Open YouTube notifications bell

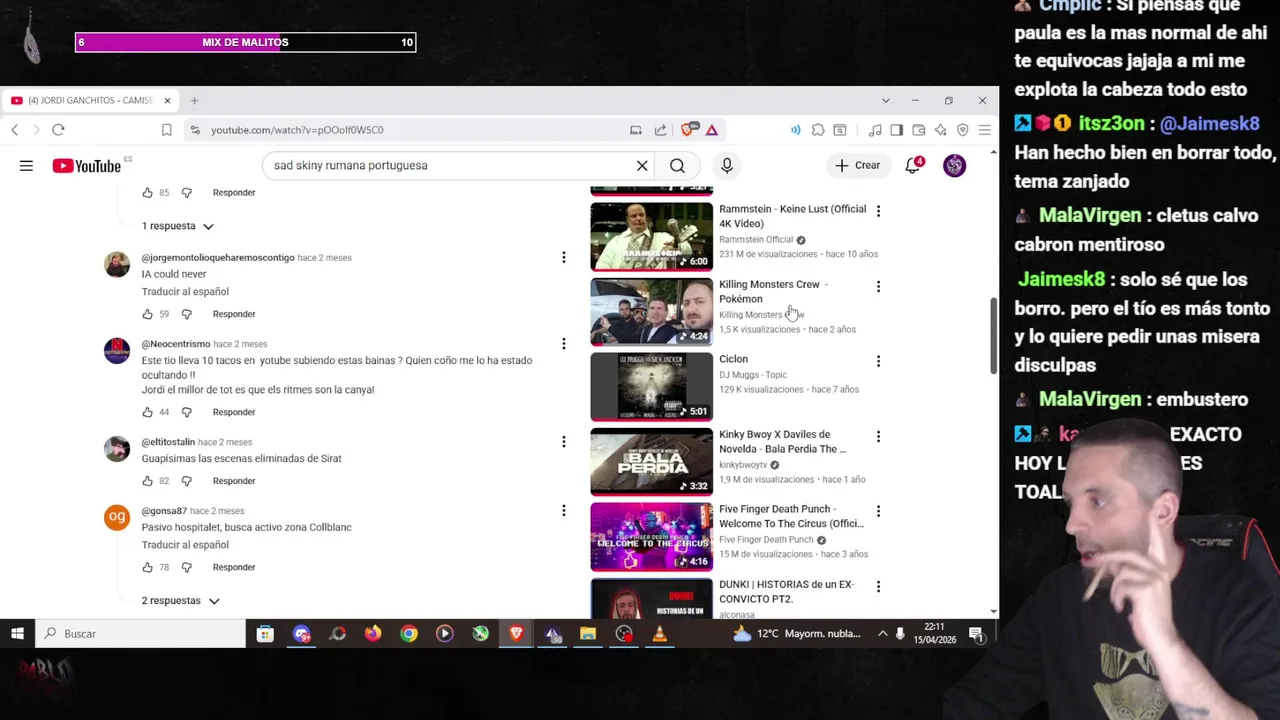(912, 165)
